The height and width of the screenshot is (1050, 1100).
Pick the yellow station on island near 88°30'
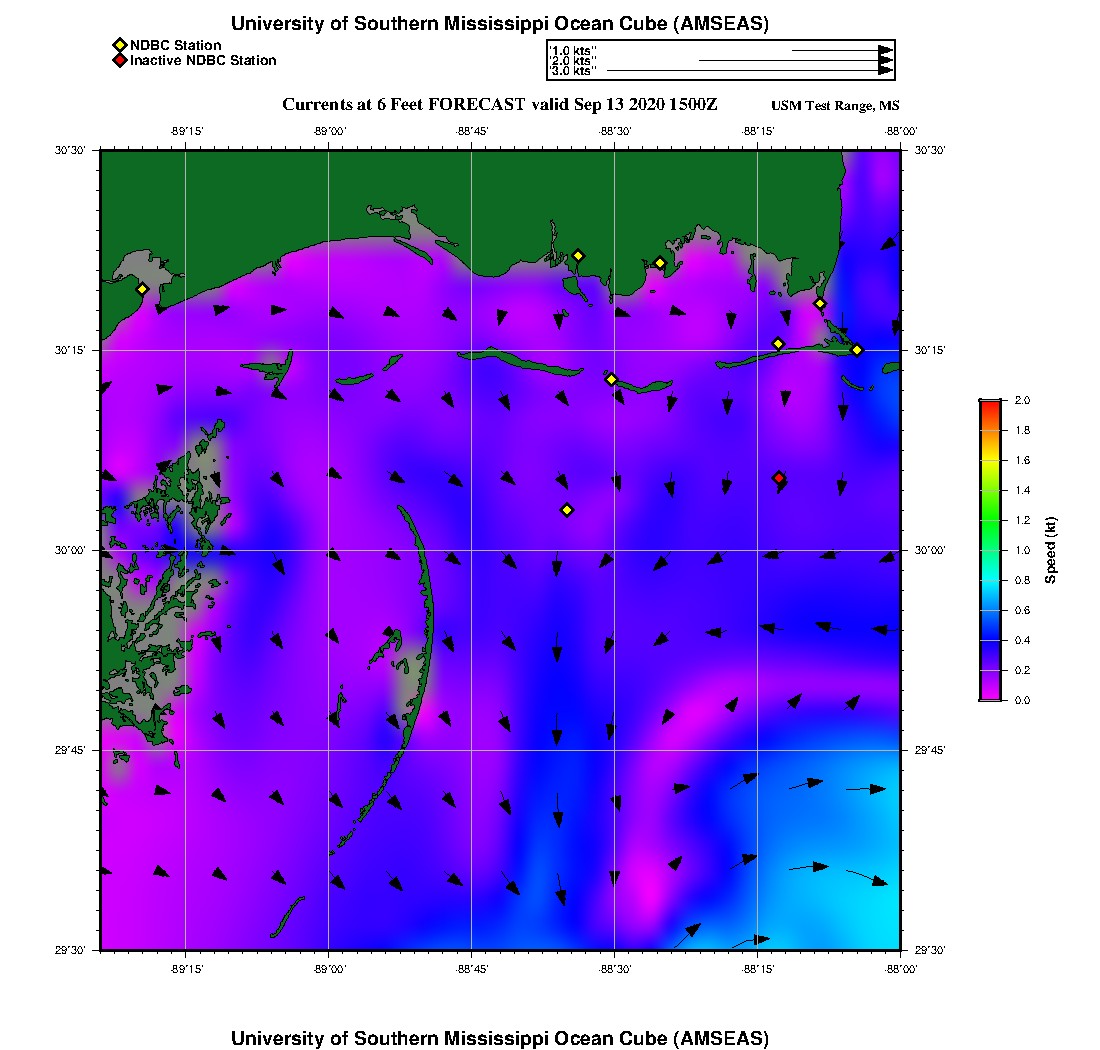point(611,379)
